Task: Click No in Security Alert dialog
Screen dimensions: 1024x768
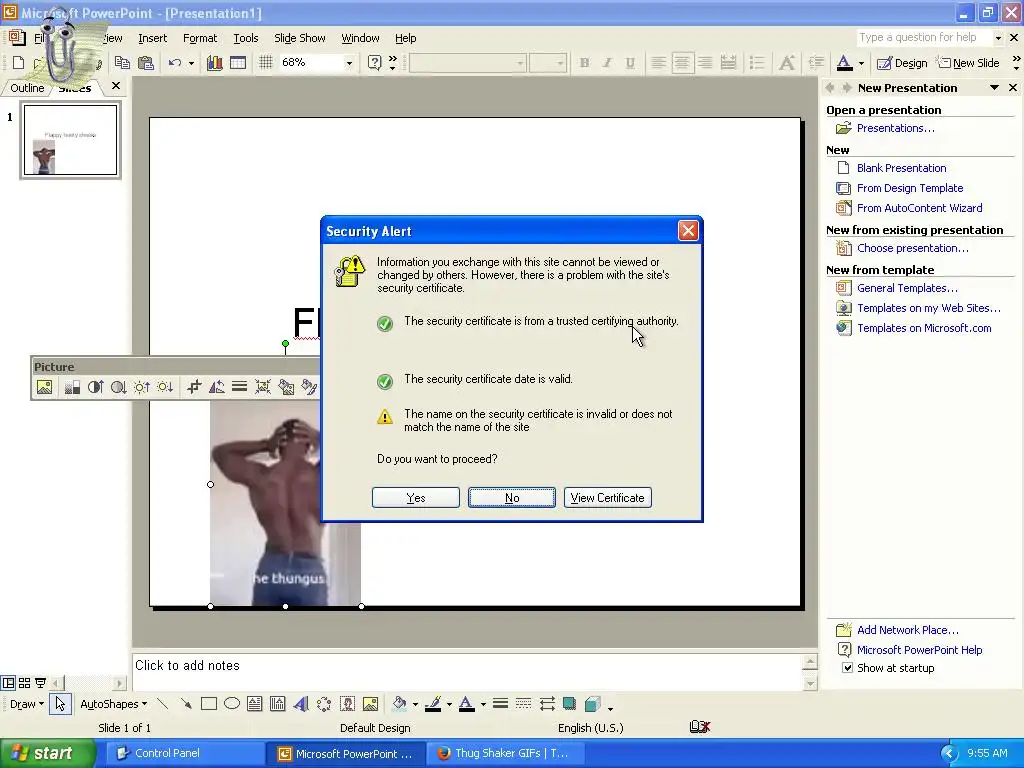Action: click(512, 498)
